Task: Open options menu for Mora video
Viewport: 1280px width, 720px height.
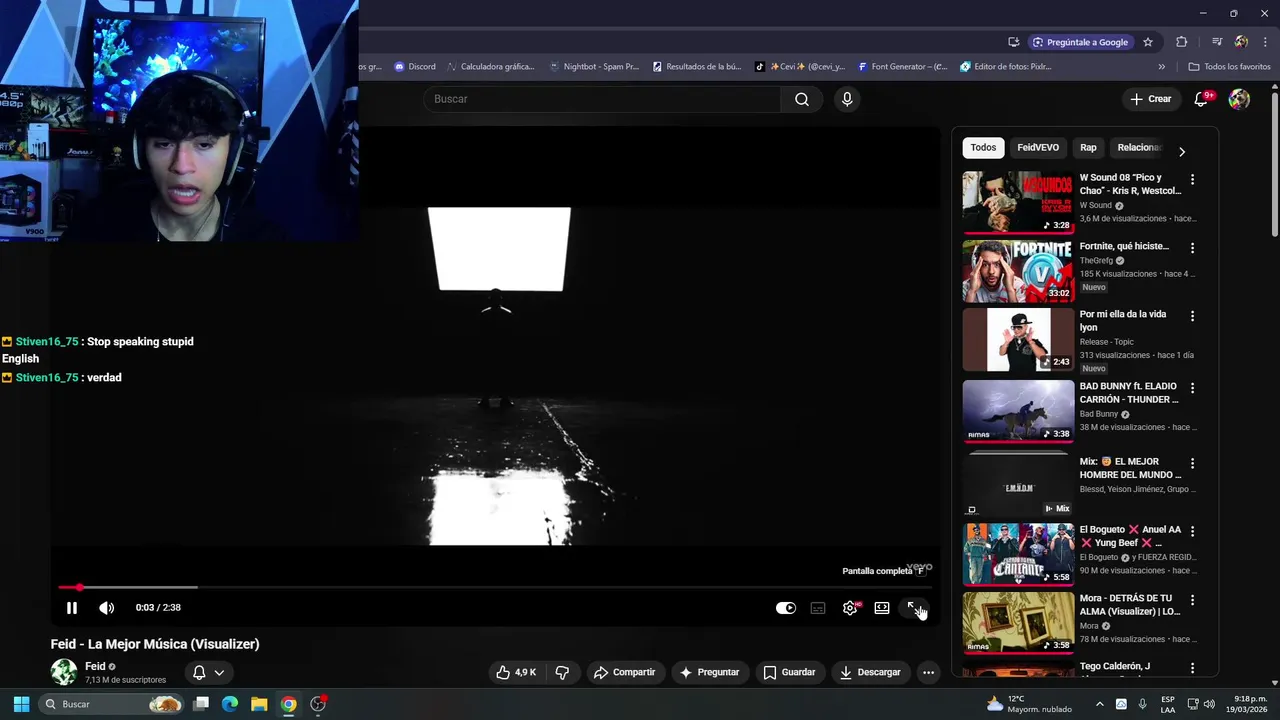Action: click(x=1192, y=599)
